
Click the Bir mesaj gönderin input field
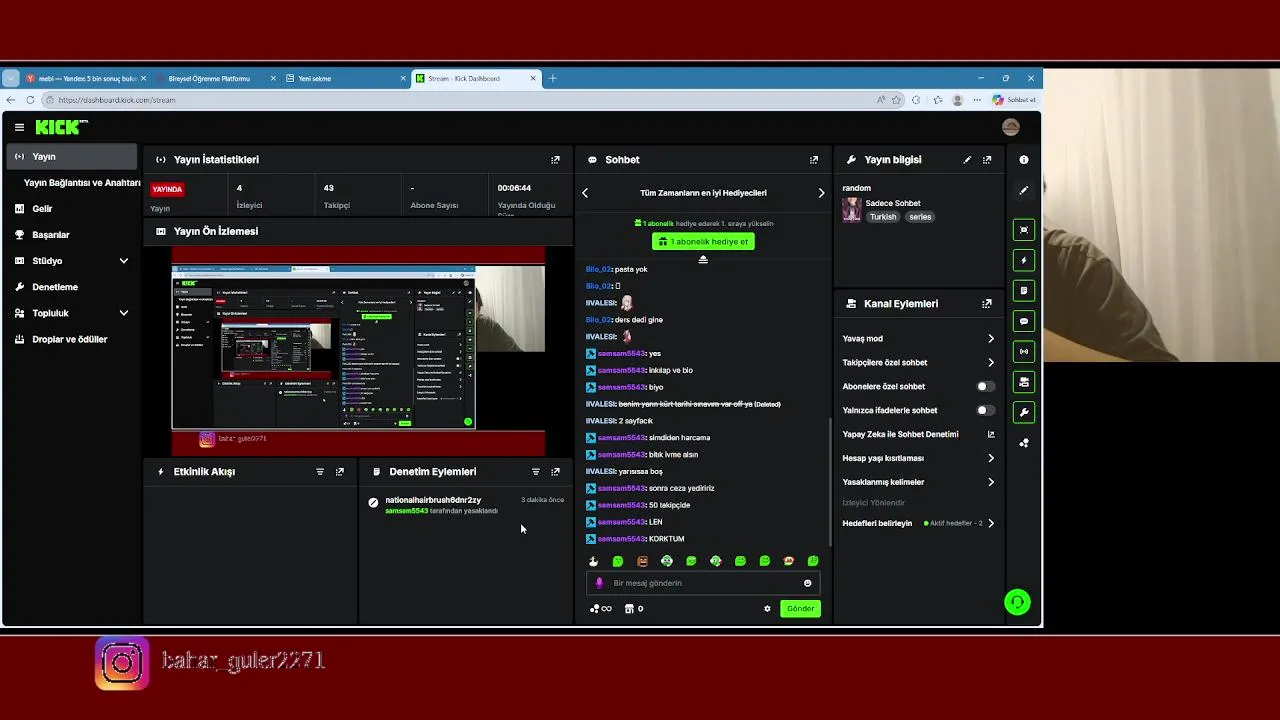point(703,583)
